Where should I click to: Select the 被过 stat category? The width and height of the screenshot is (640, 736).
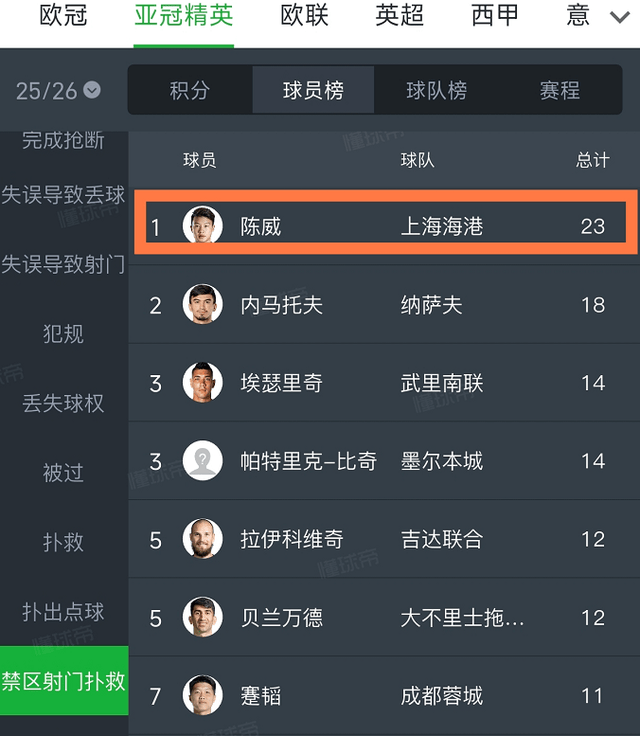click(x=63, y=472)
